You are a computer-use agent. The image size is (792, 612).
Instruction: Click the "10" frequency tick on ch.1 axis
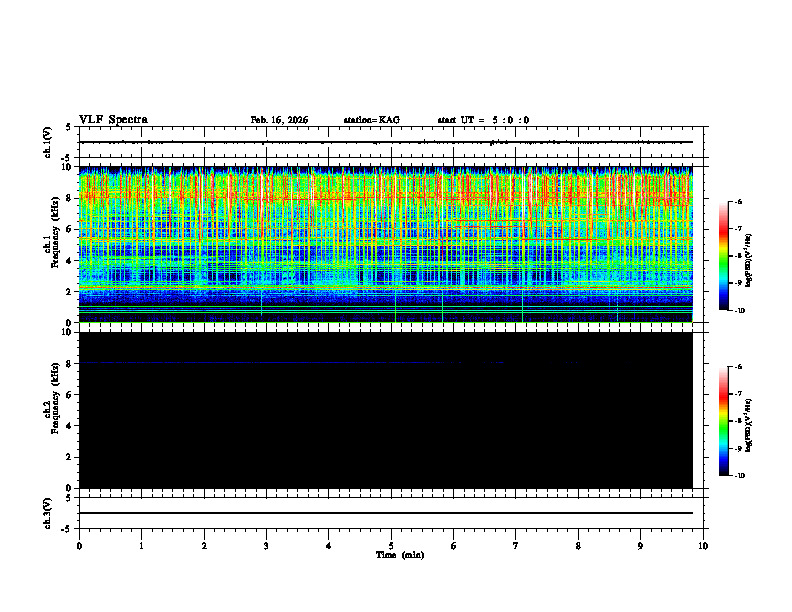coord(68,167)
